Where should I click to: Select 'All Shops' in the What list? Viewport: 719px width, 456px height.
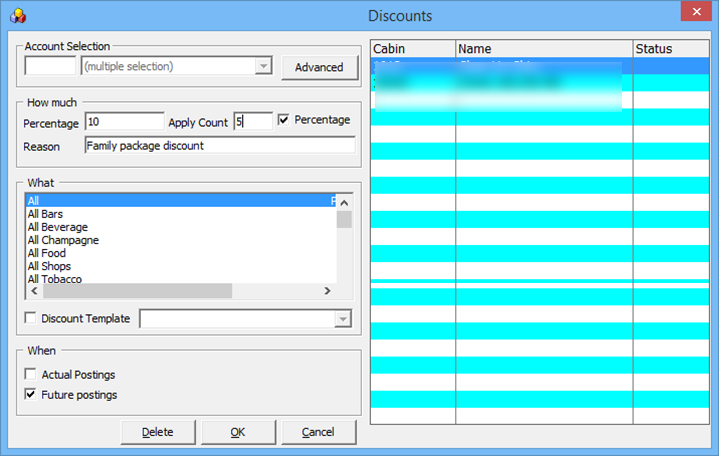[181, 266]
